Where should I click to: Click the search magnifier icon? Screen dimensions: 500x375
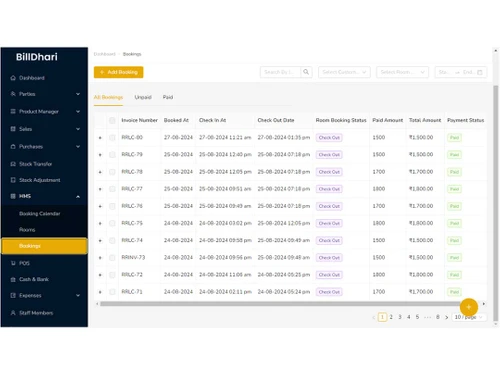[306, 72]
